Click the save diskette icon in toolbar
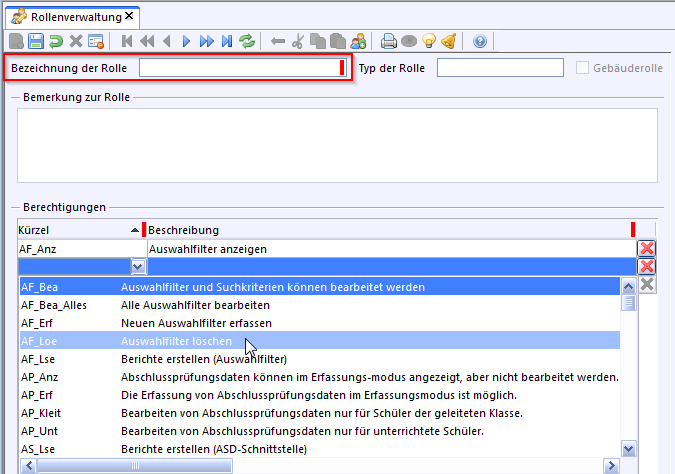Screen dimensions: 675x474 (36, 41)
